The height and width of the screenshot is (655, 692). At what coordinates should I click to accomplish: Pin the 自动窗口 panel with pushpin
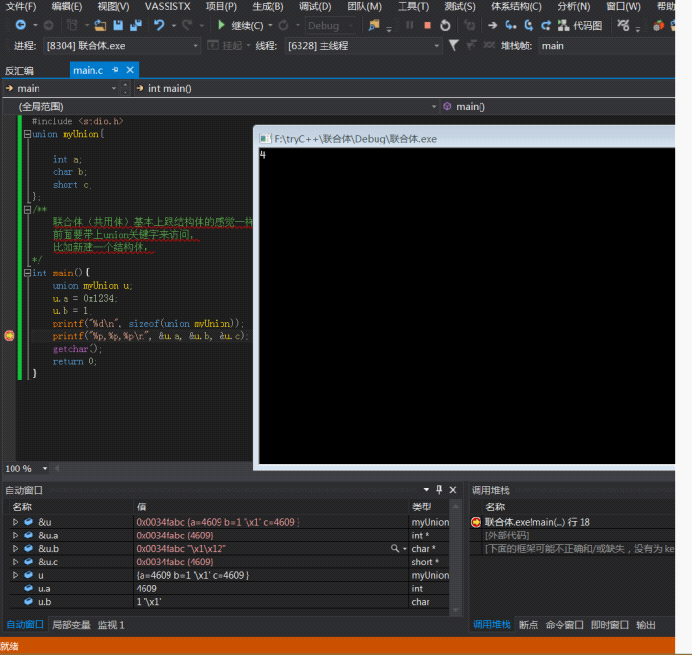pyautogui.click(x=439, y=489)
